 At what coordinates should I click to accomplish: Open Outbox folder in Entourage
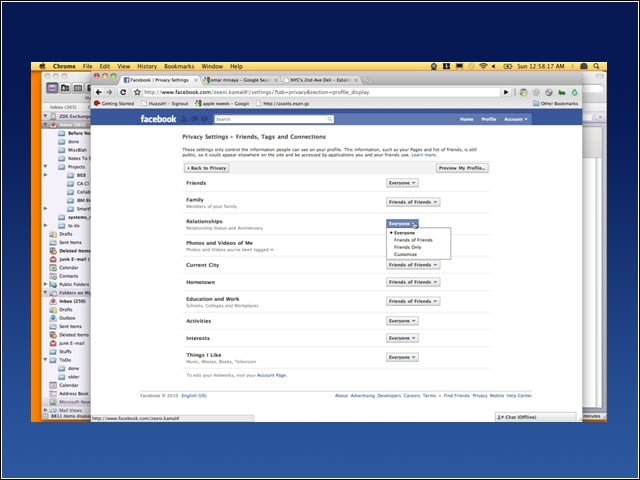tap(63, 318)
